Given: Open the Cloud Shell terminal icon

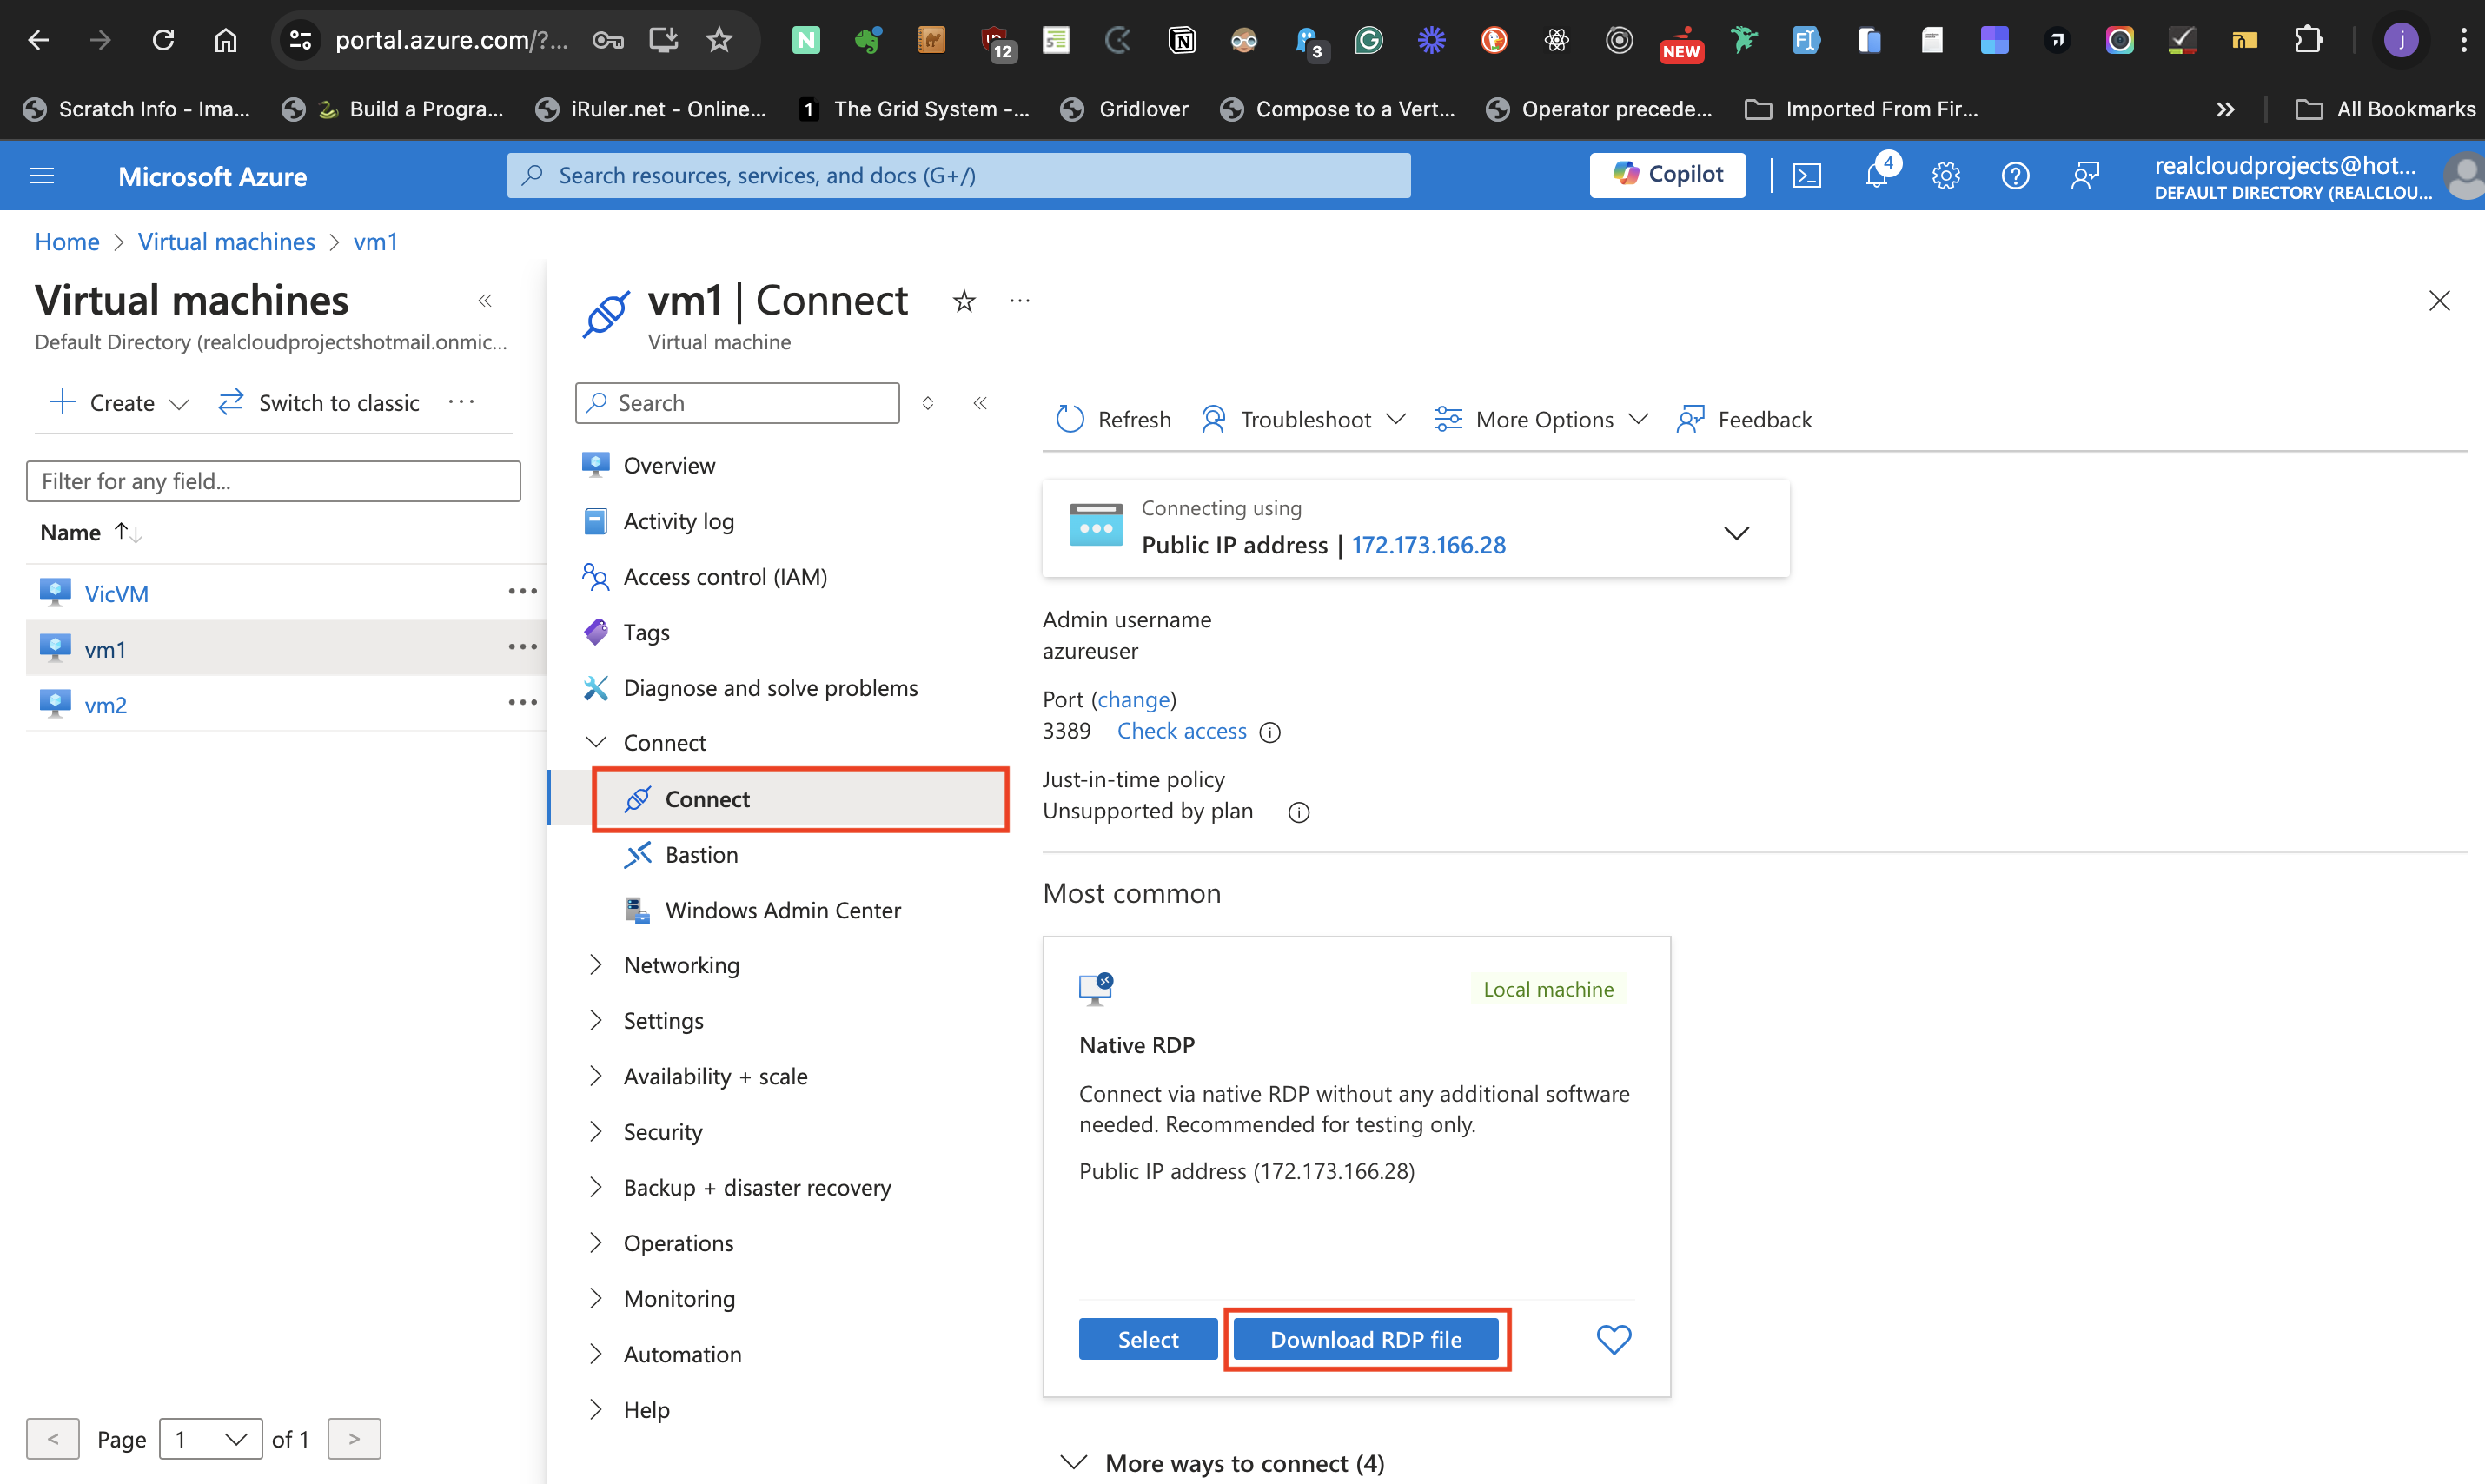Looking at the screenshot, I should pos(1807,174).
